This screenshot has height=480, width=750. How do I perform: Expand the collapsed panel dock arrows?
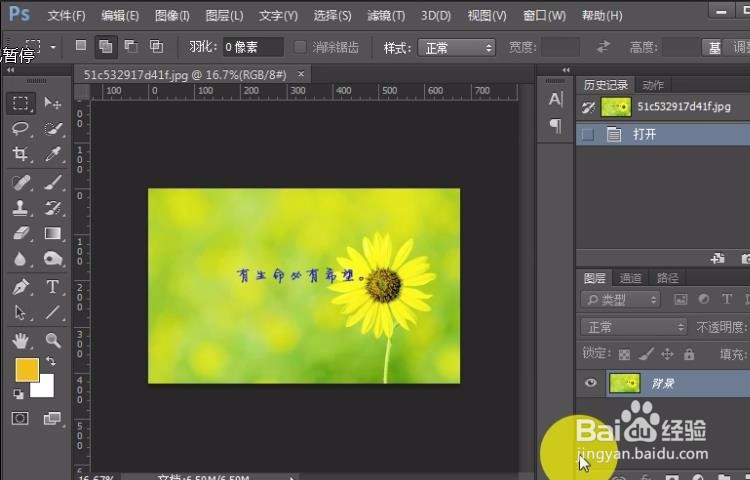566,70
